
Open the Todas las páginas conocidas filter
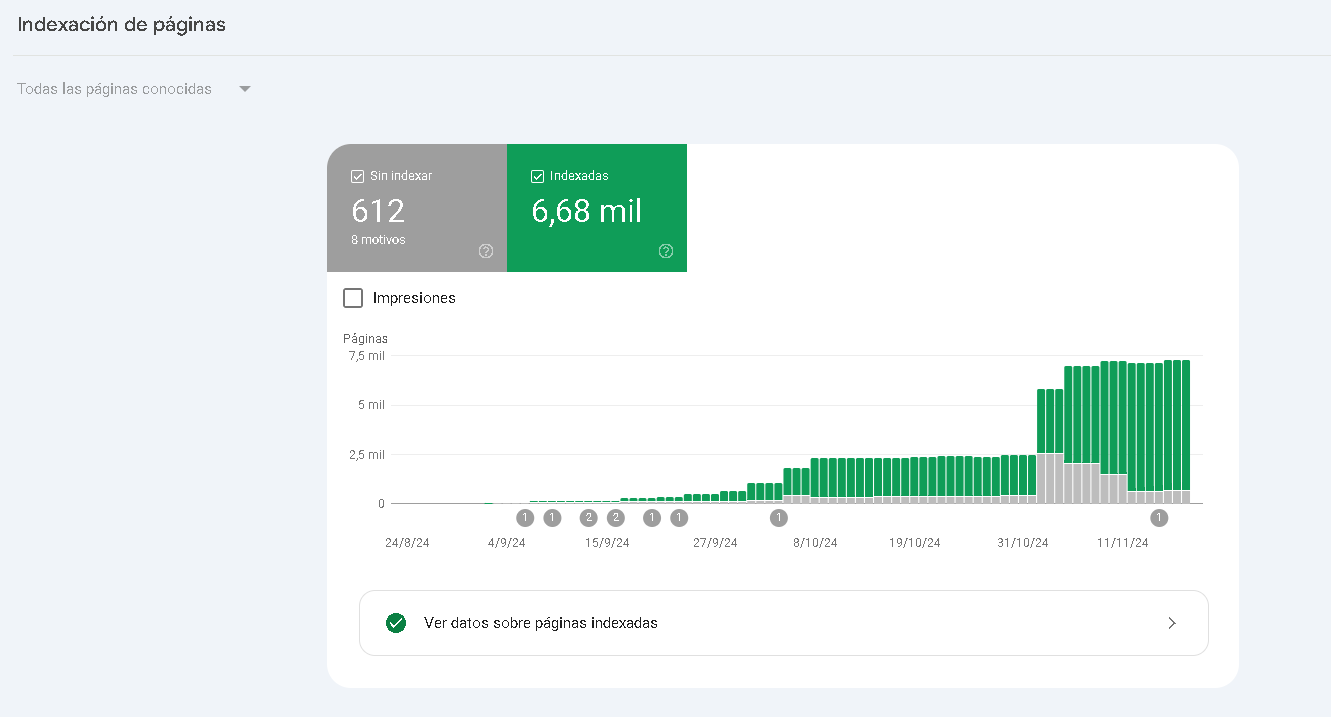point(115,89)
